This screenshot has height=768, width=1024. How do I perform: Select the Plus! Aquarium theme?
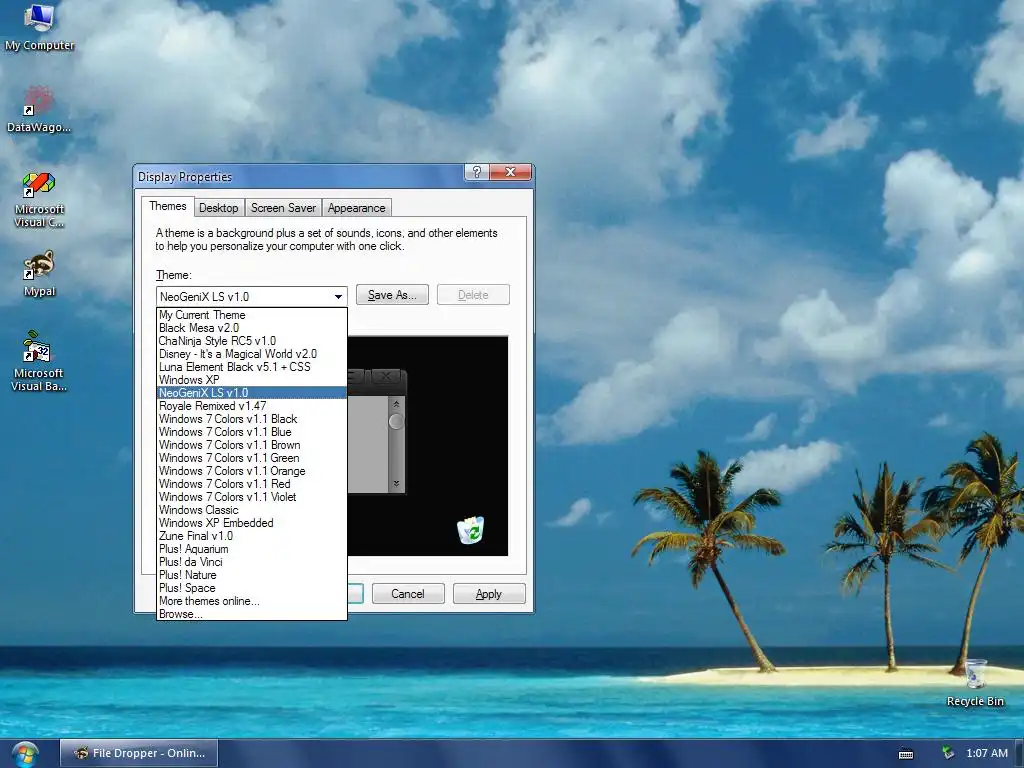point(251,549)
